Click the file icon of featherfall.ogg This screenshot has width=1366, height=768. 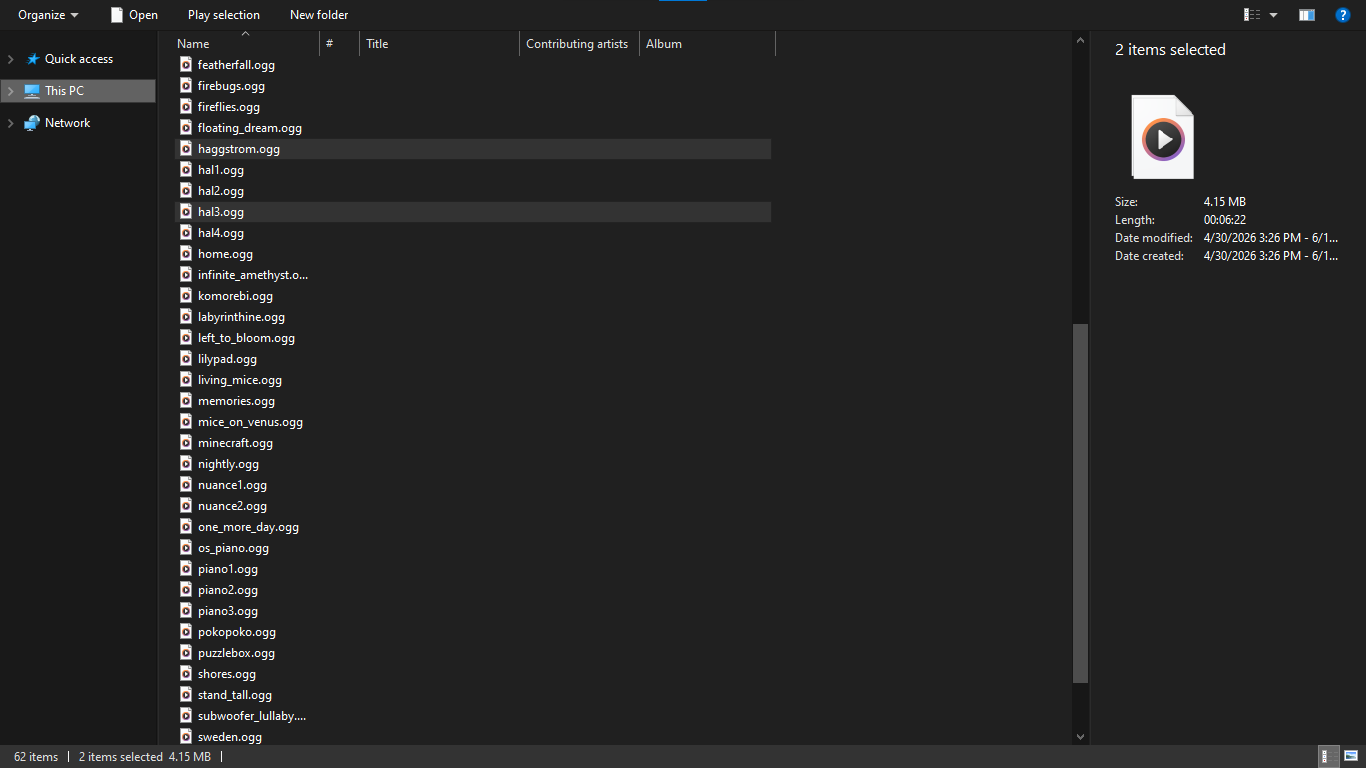pyautogui.click(x=186, y=64)
